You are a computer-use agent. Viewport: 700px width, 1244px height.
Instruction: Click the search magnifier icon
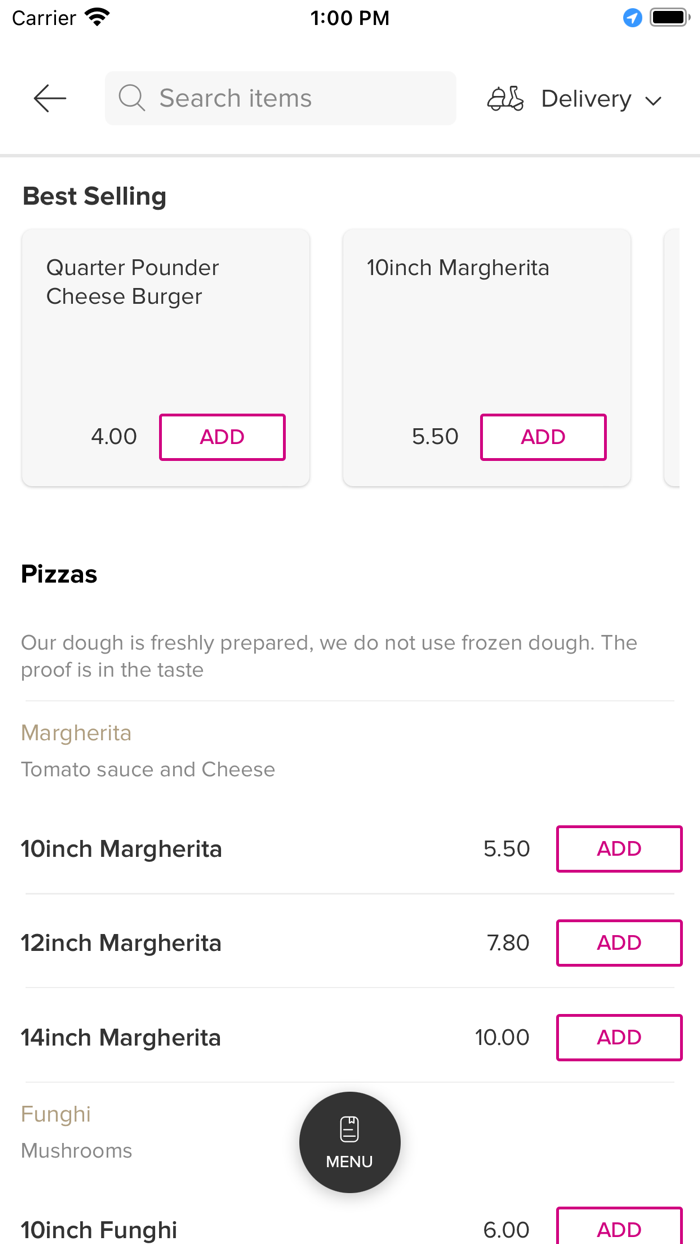[x=131, y=98]
